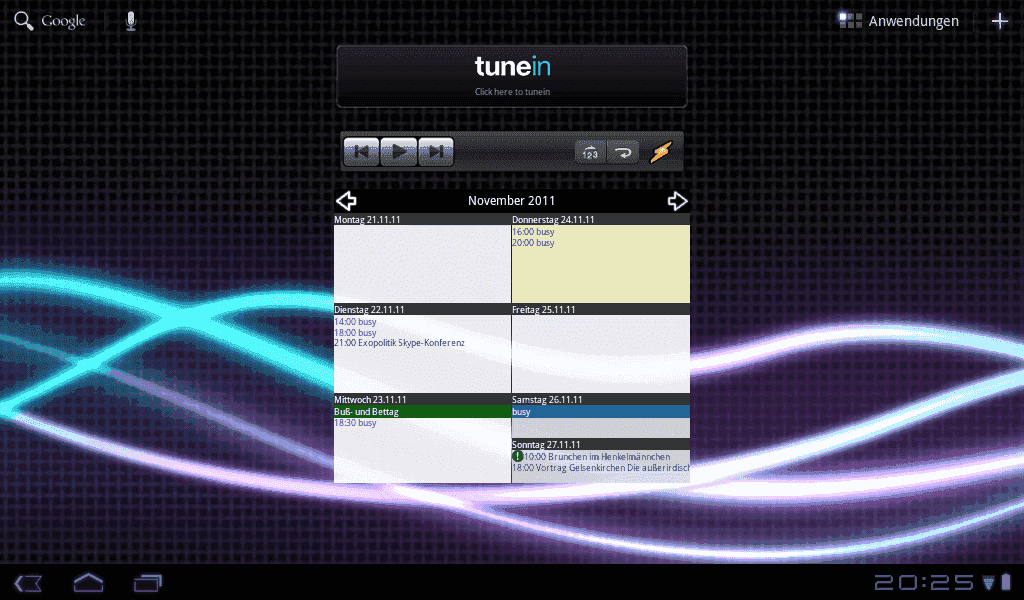Start voice search with the microphone
The width and height of the screenshot is (1024, 600).
click(131, 21)
